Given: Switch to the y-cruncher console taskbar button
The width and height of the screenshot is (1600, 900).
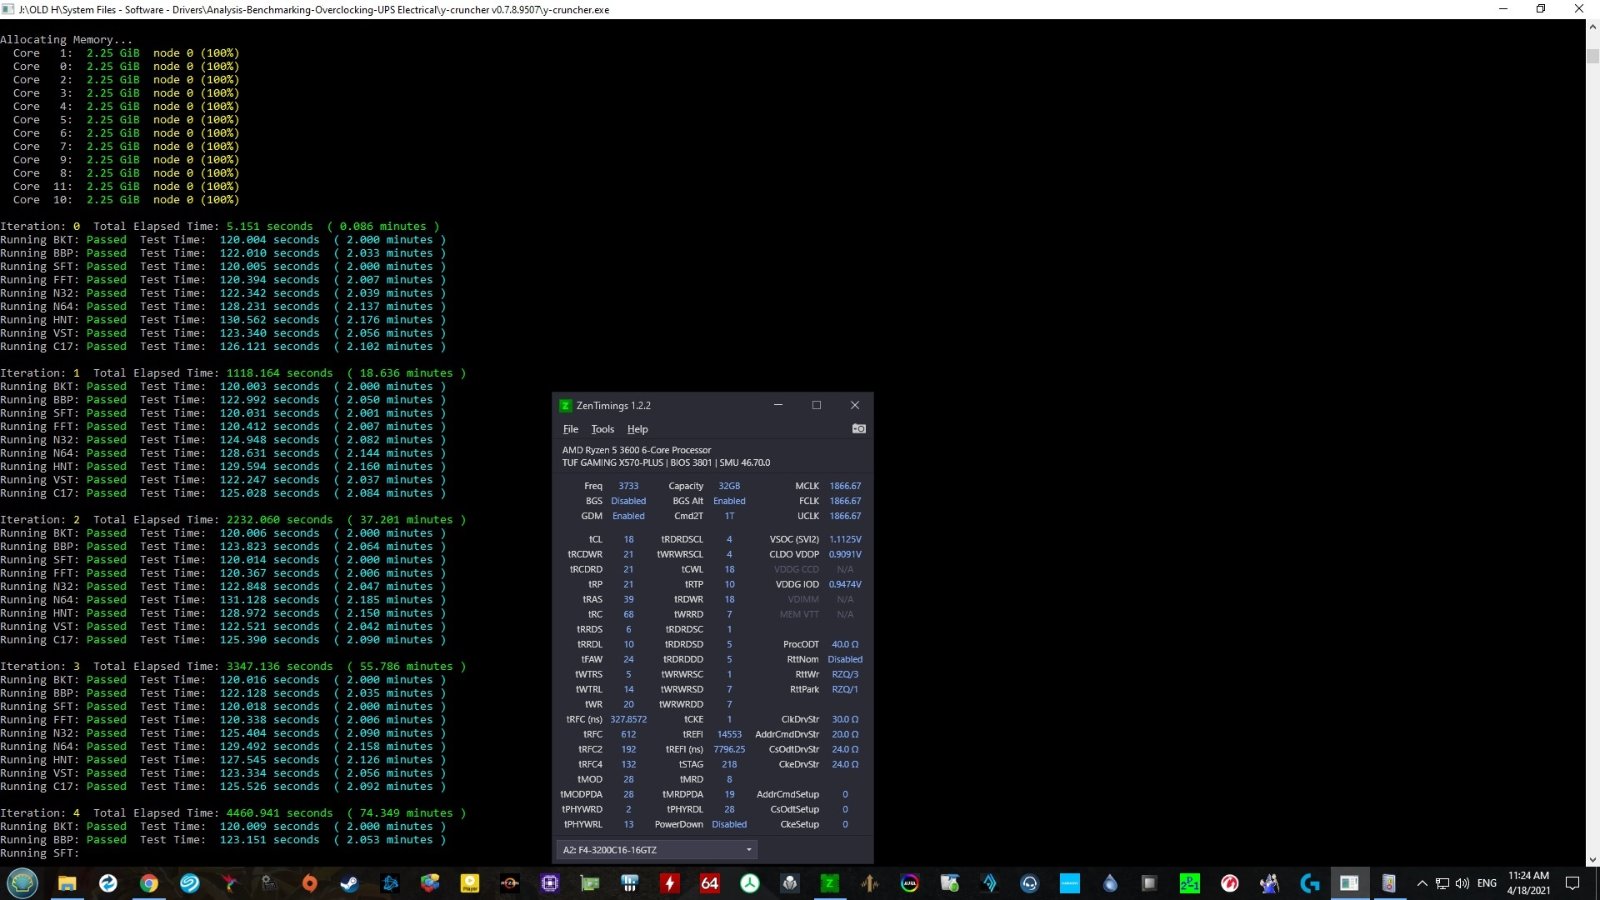Looking at the screenshot, I should [x=1349, y=883].
